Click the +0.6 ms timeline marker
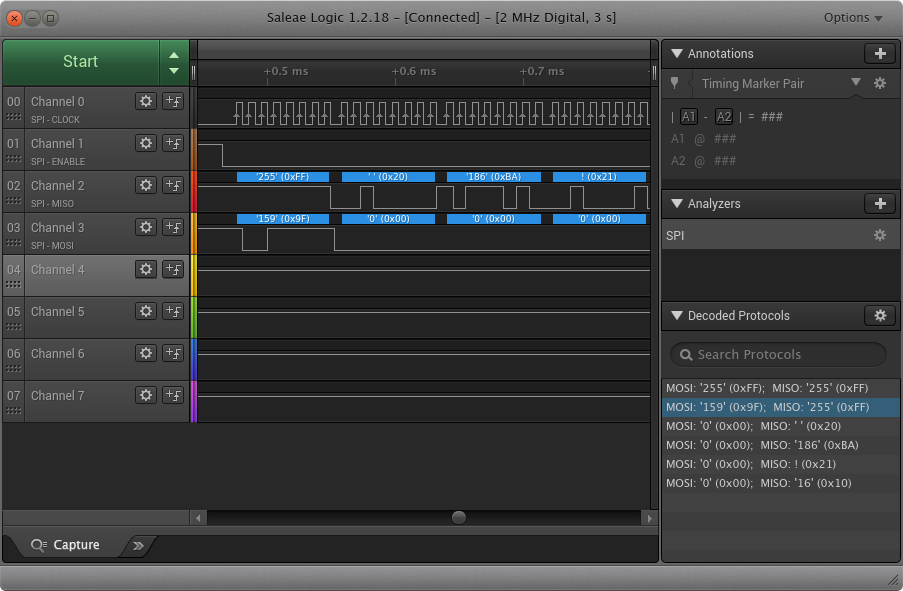This screenshot has width=903, height=591. [x=413, y=71]
